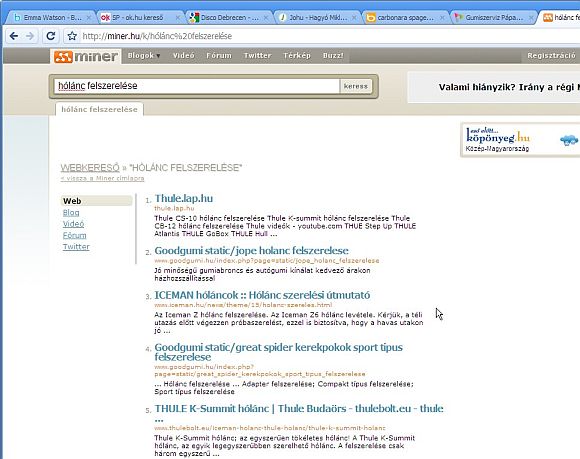
Task: Open the Térkép menu item
Action: tap(297, 55)
